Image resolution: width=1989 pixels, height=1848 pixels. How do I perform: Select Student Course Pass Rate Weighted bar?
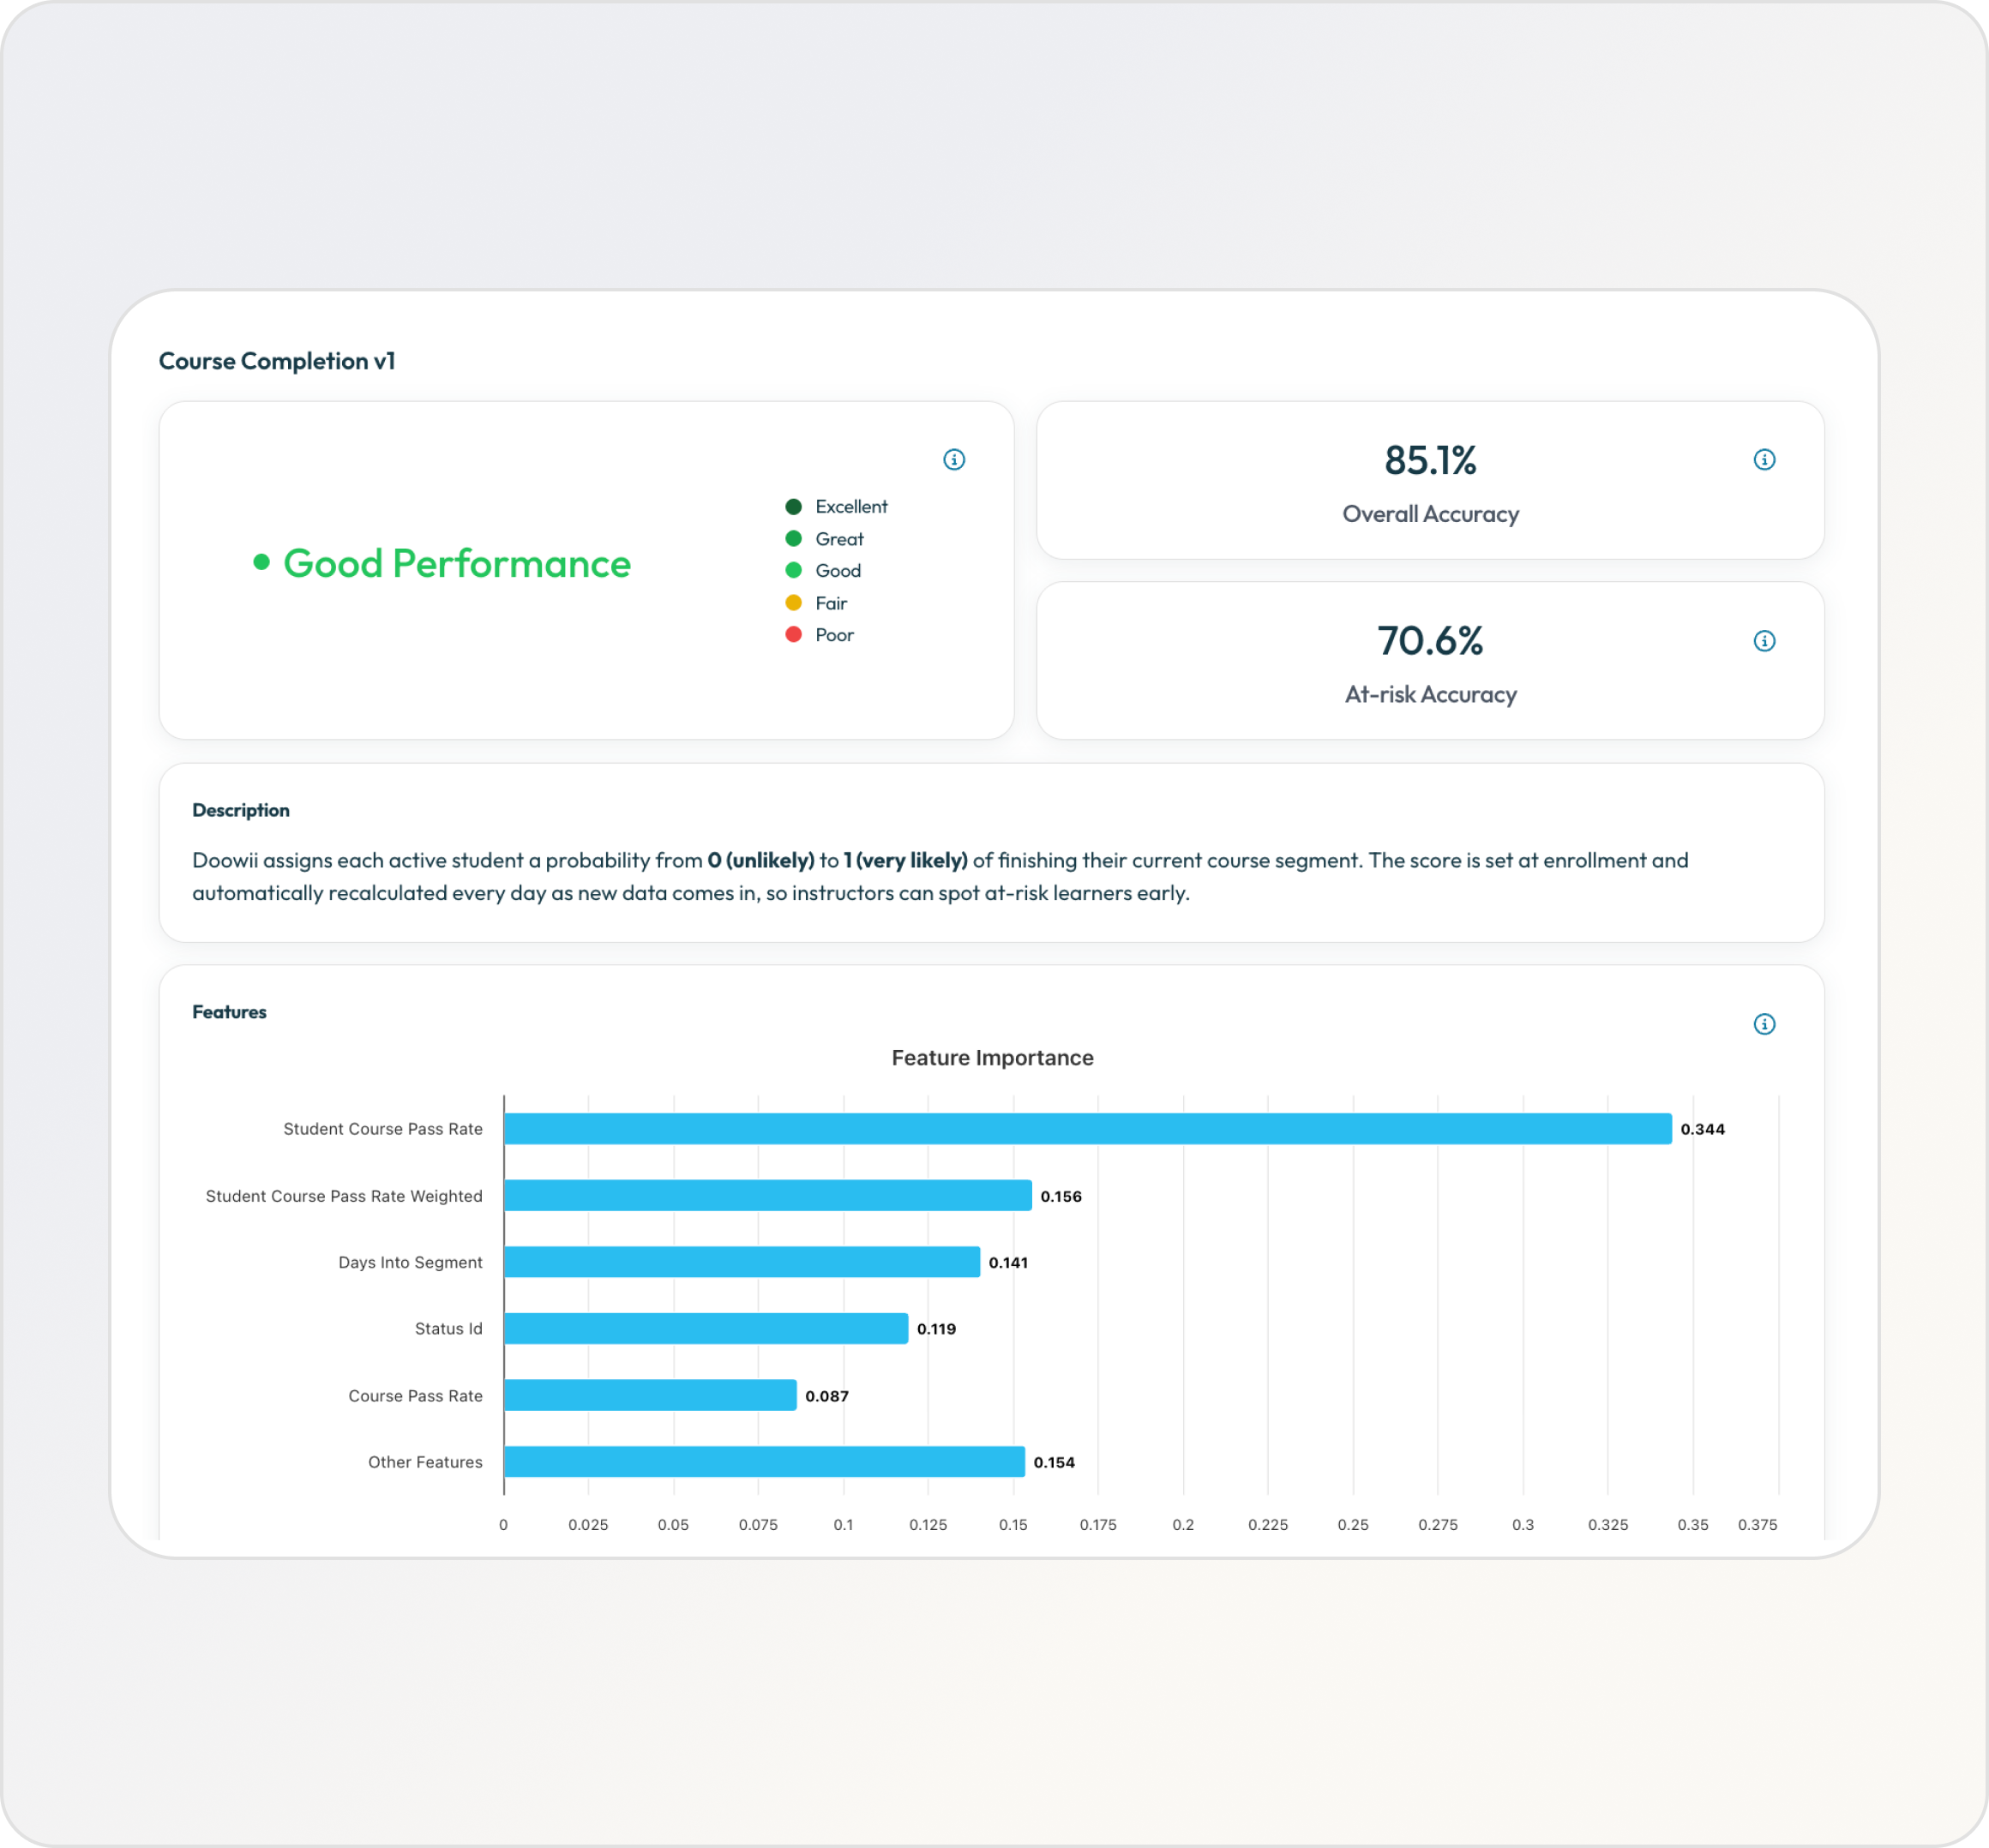767,1196
